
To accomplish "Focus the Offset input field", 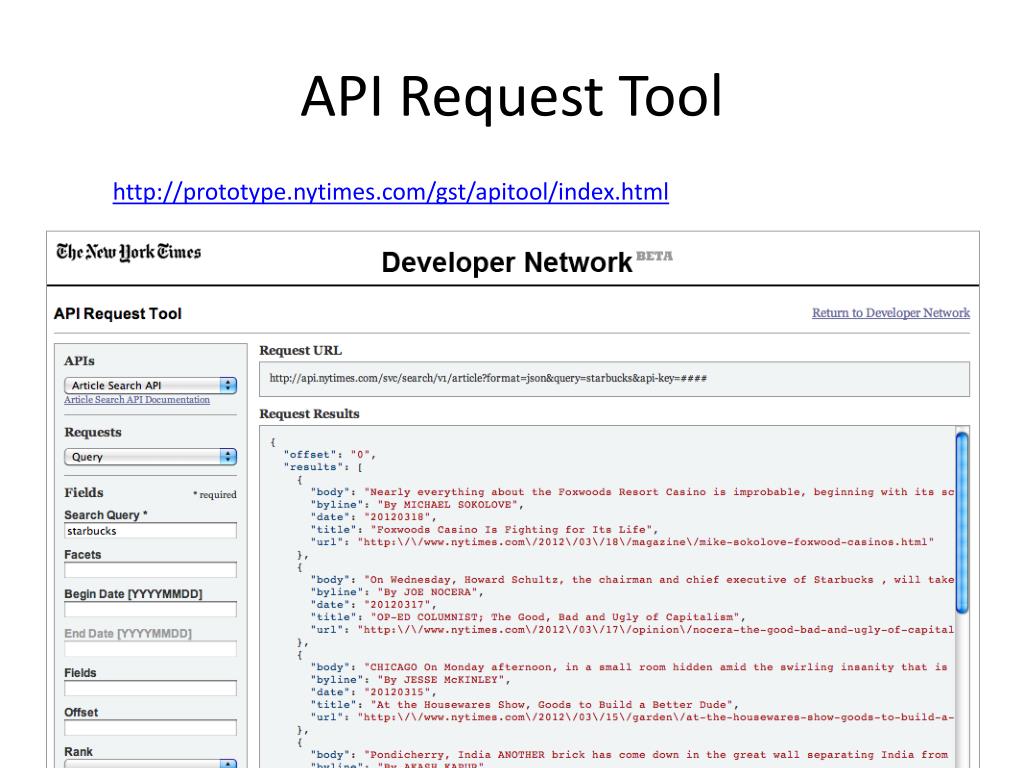I will click(x=150, y=728).
